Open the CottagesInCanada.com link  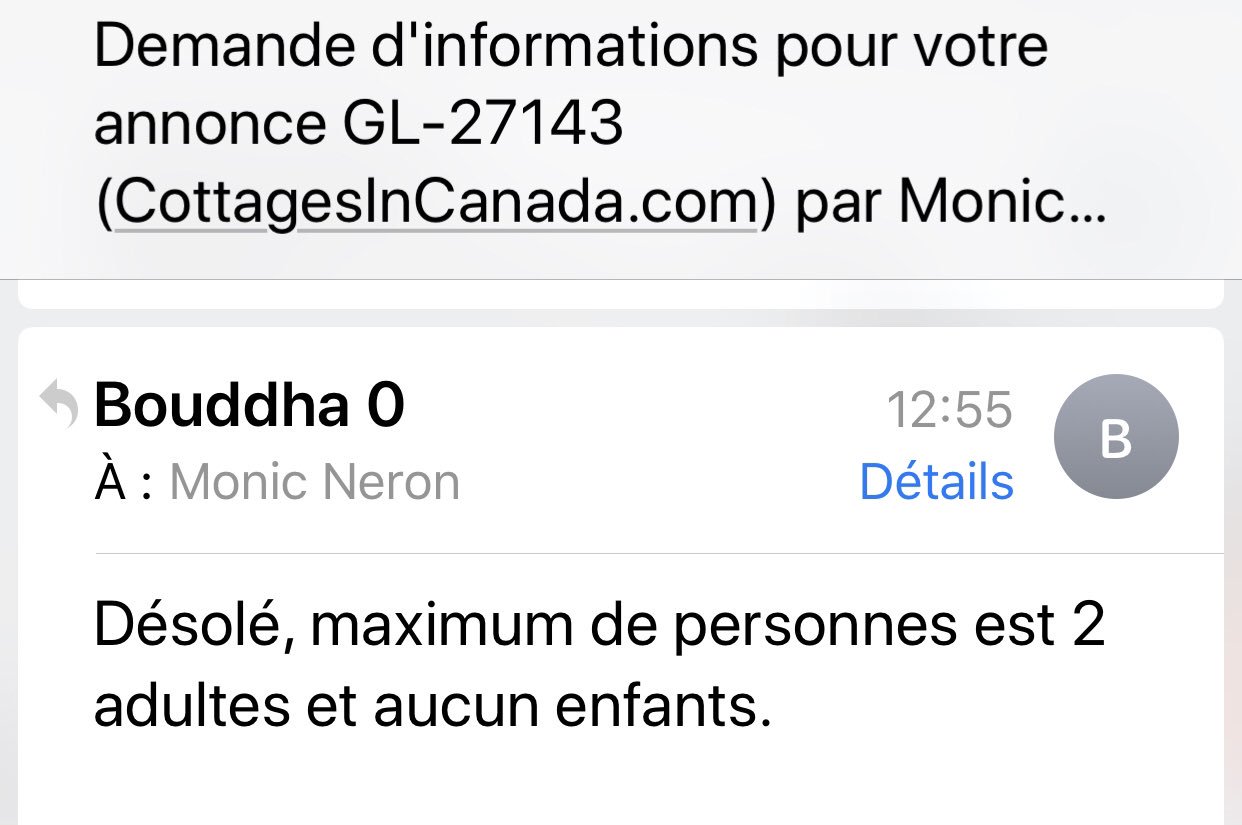[436, 201]
